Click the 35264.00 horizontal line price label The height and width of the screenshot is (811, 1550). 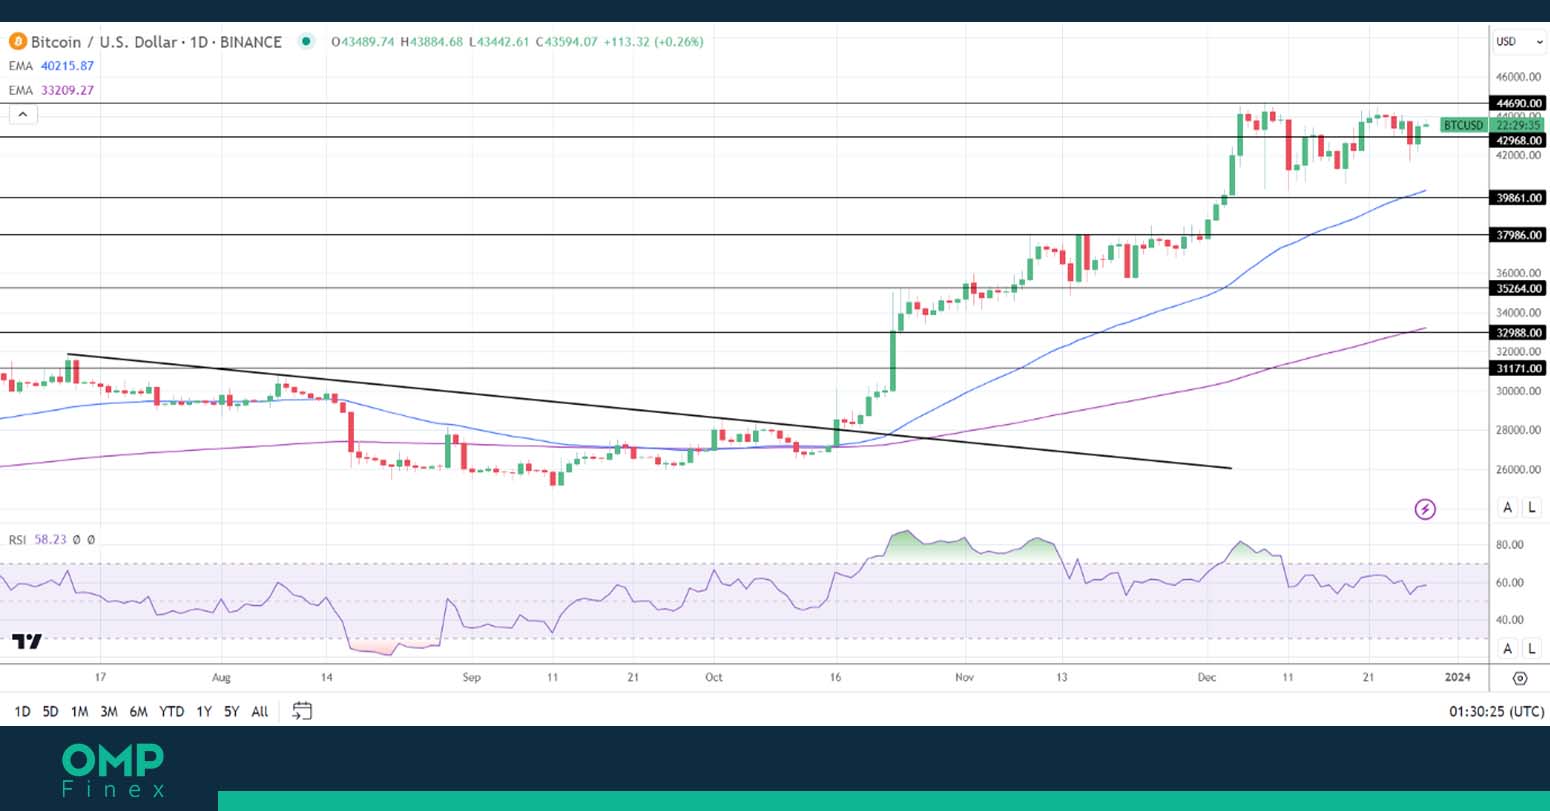[x=1518, y=288]
